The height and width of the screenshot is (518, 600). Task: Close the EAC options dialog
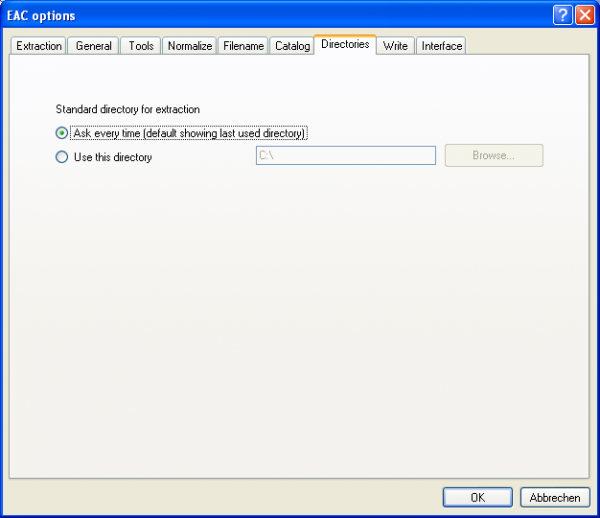click(x=585, y=15)
